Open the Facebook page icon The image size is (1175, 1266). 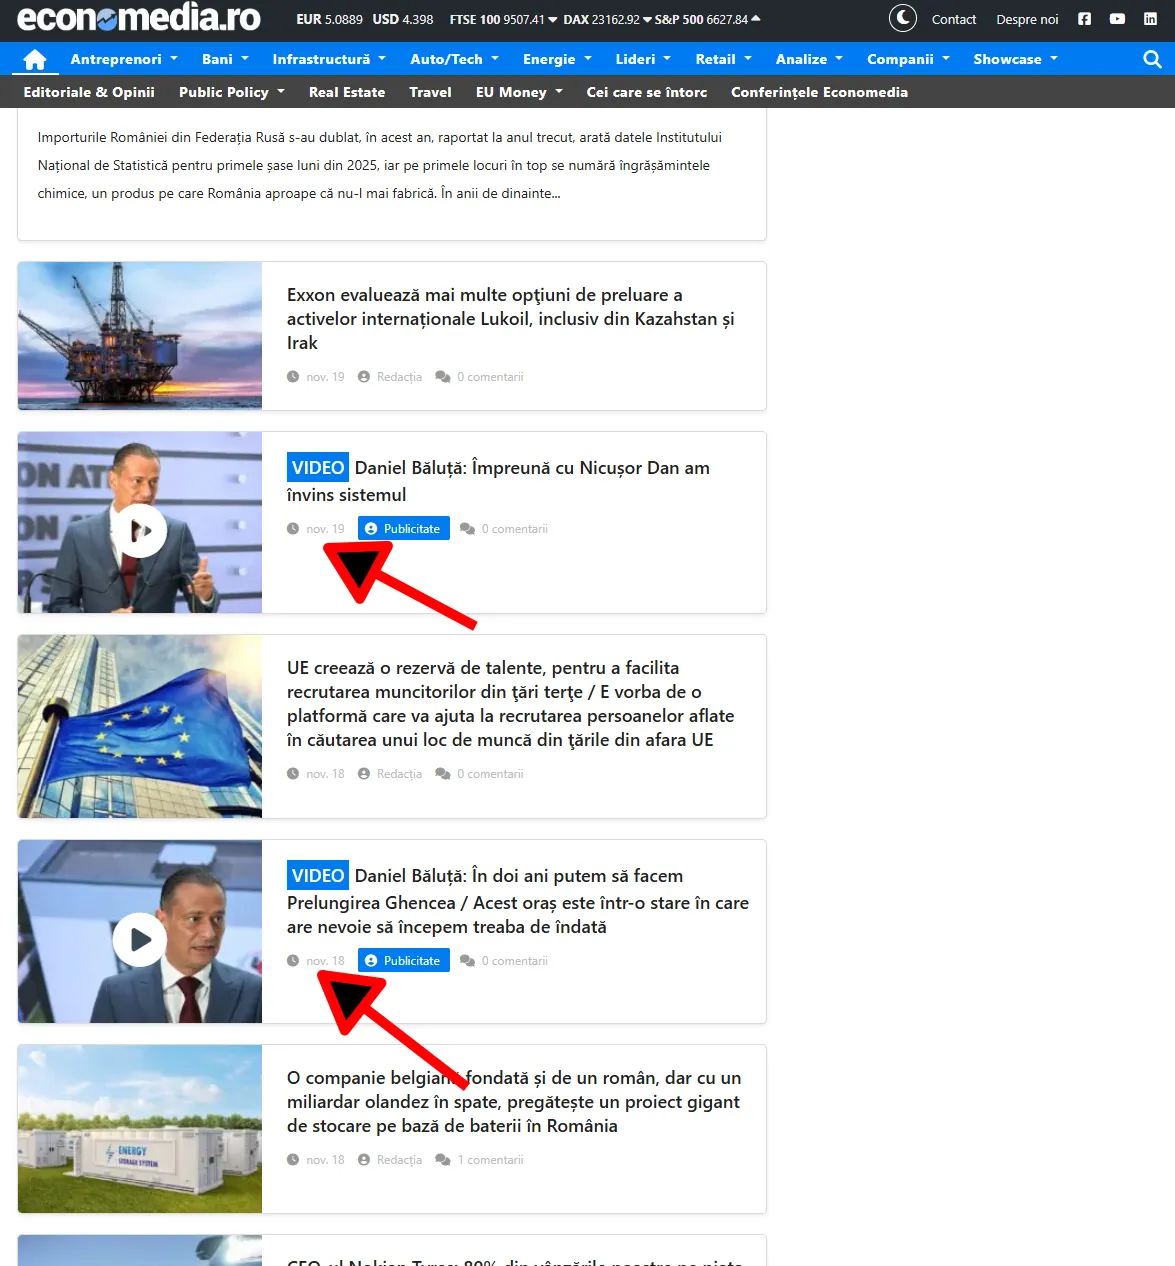click(x=1084, y=19)
